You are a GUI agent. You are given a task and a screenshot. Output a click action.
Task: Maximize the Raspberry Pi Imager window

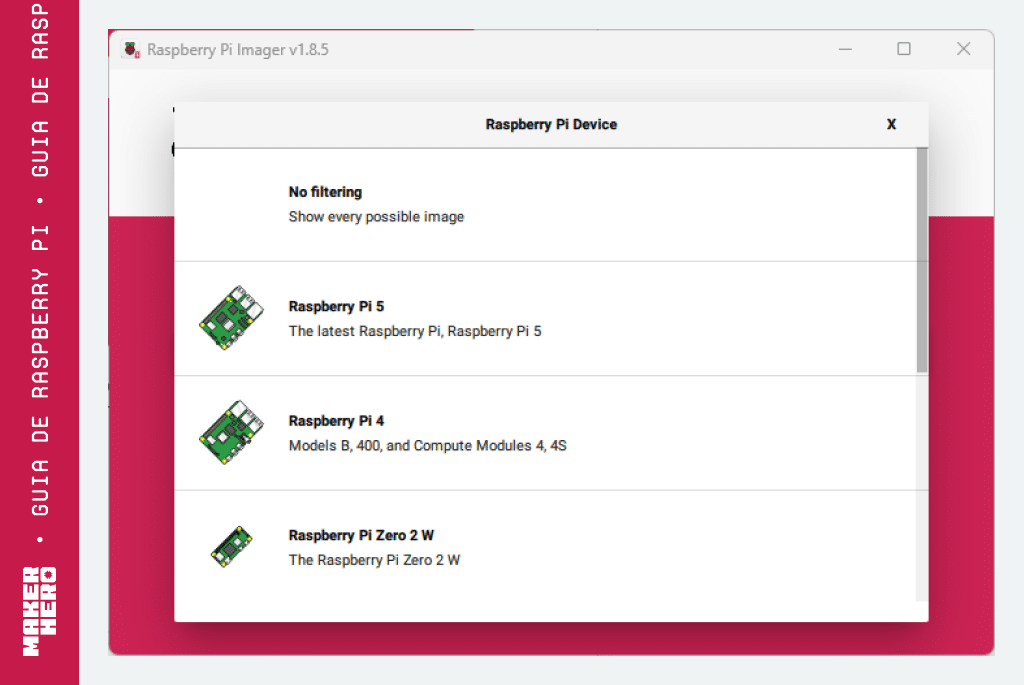904,49
